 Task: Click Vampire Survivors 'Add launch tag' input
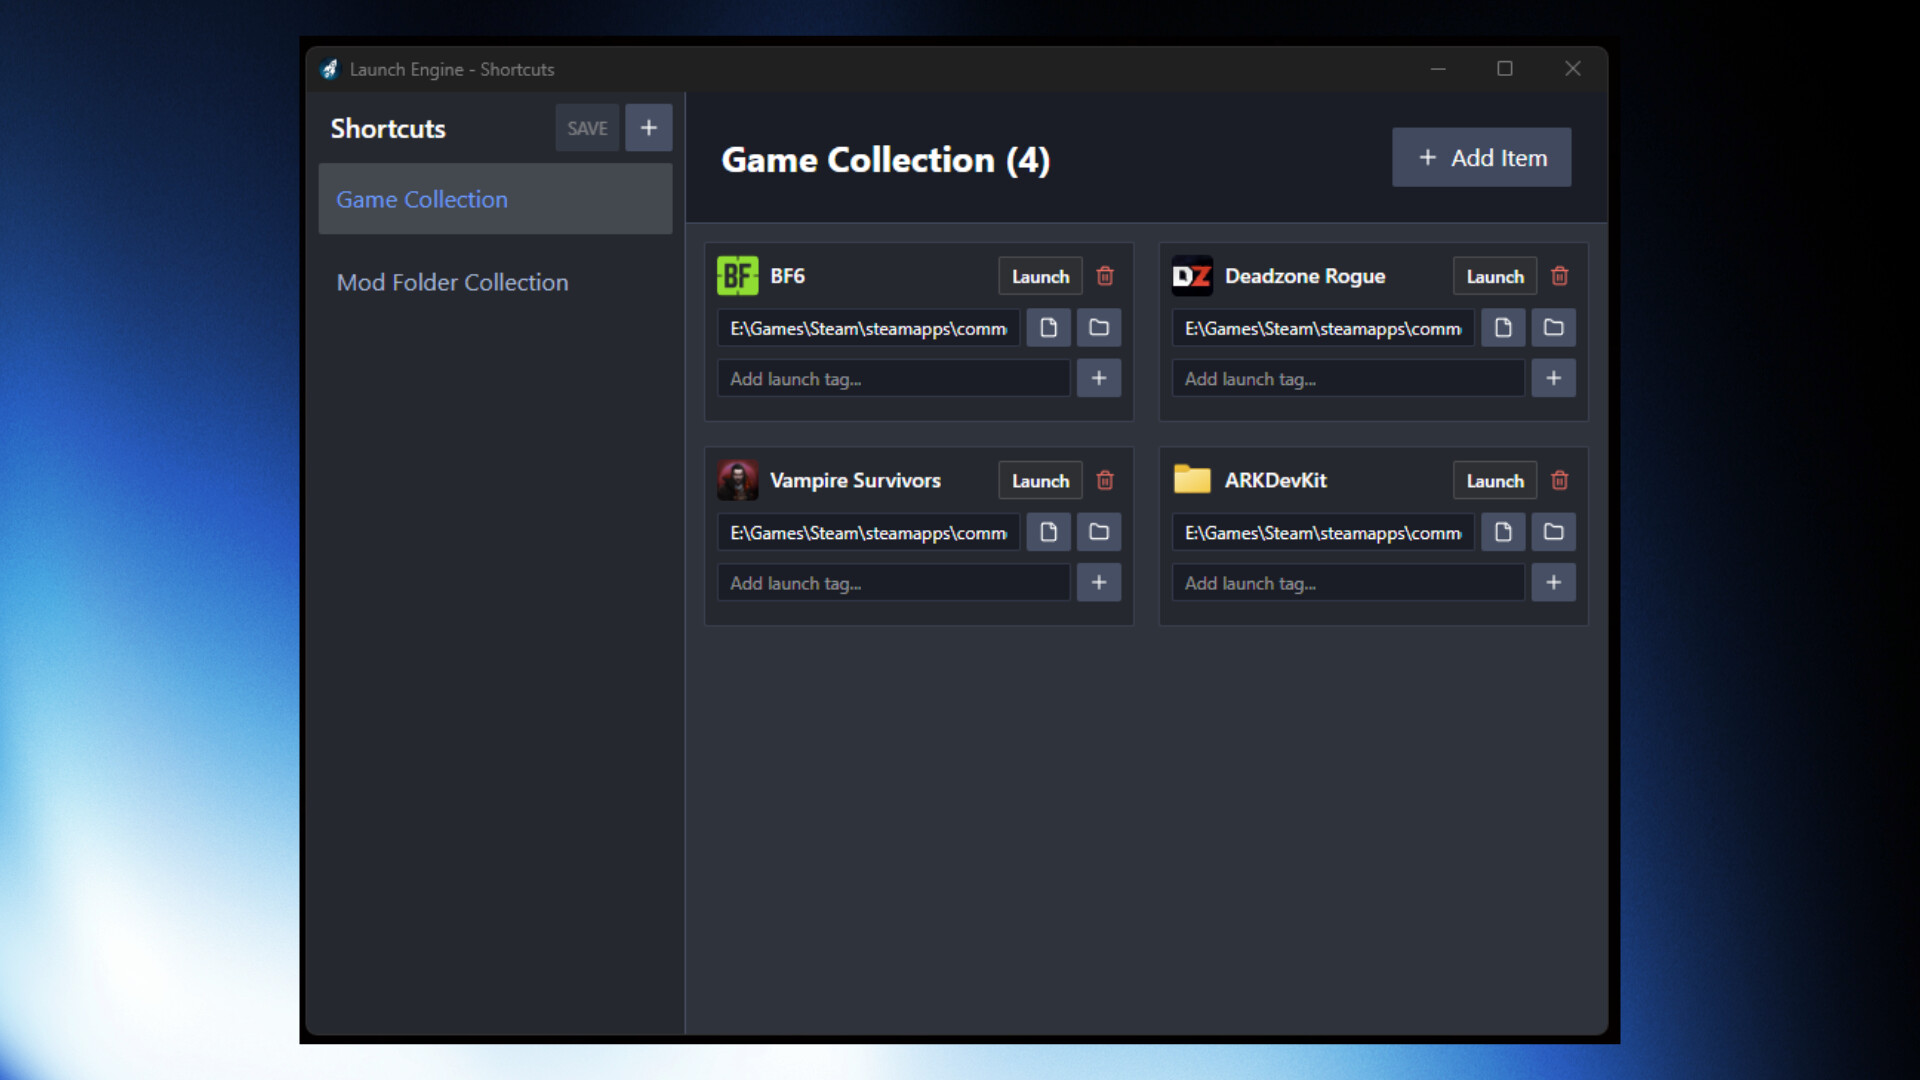click(x=894, y=582)
